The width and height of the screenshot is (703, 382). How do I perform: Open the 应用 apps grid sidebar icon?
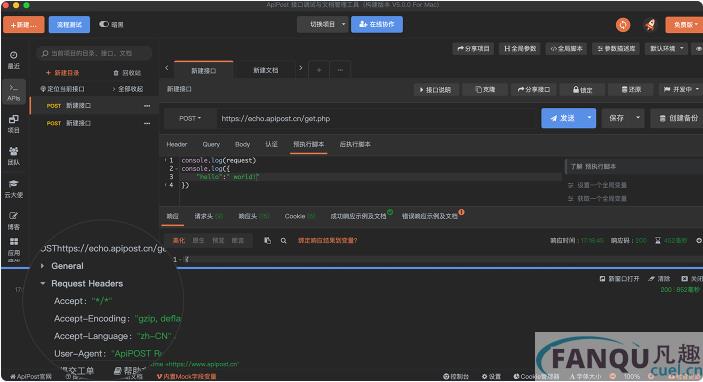pos(13,247)
